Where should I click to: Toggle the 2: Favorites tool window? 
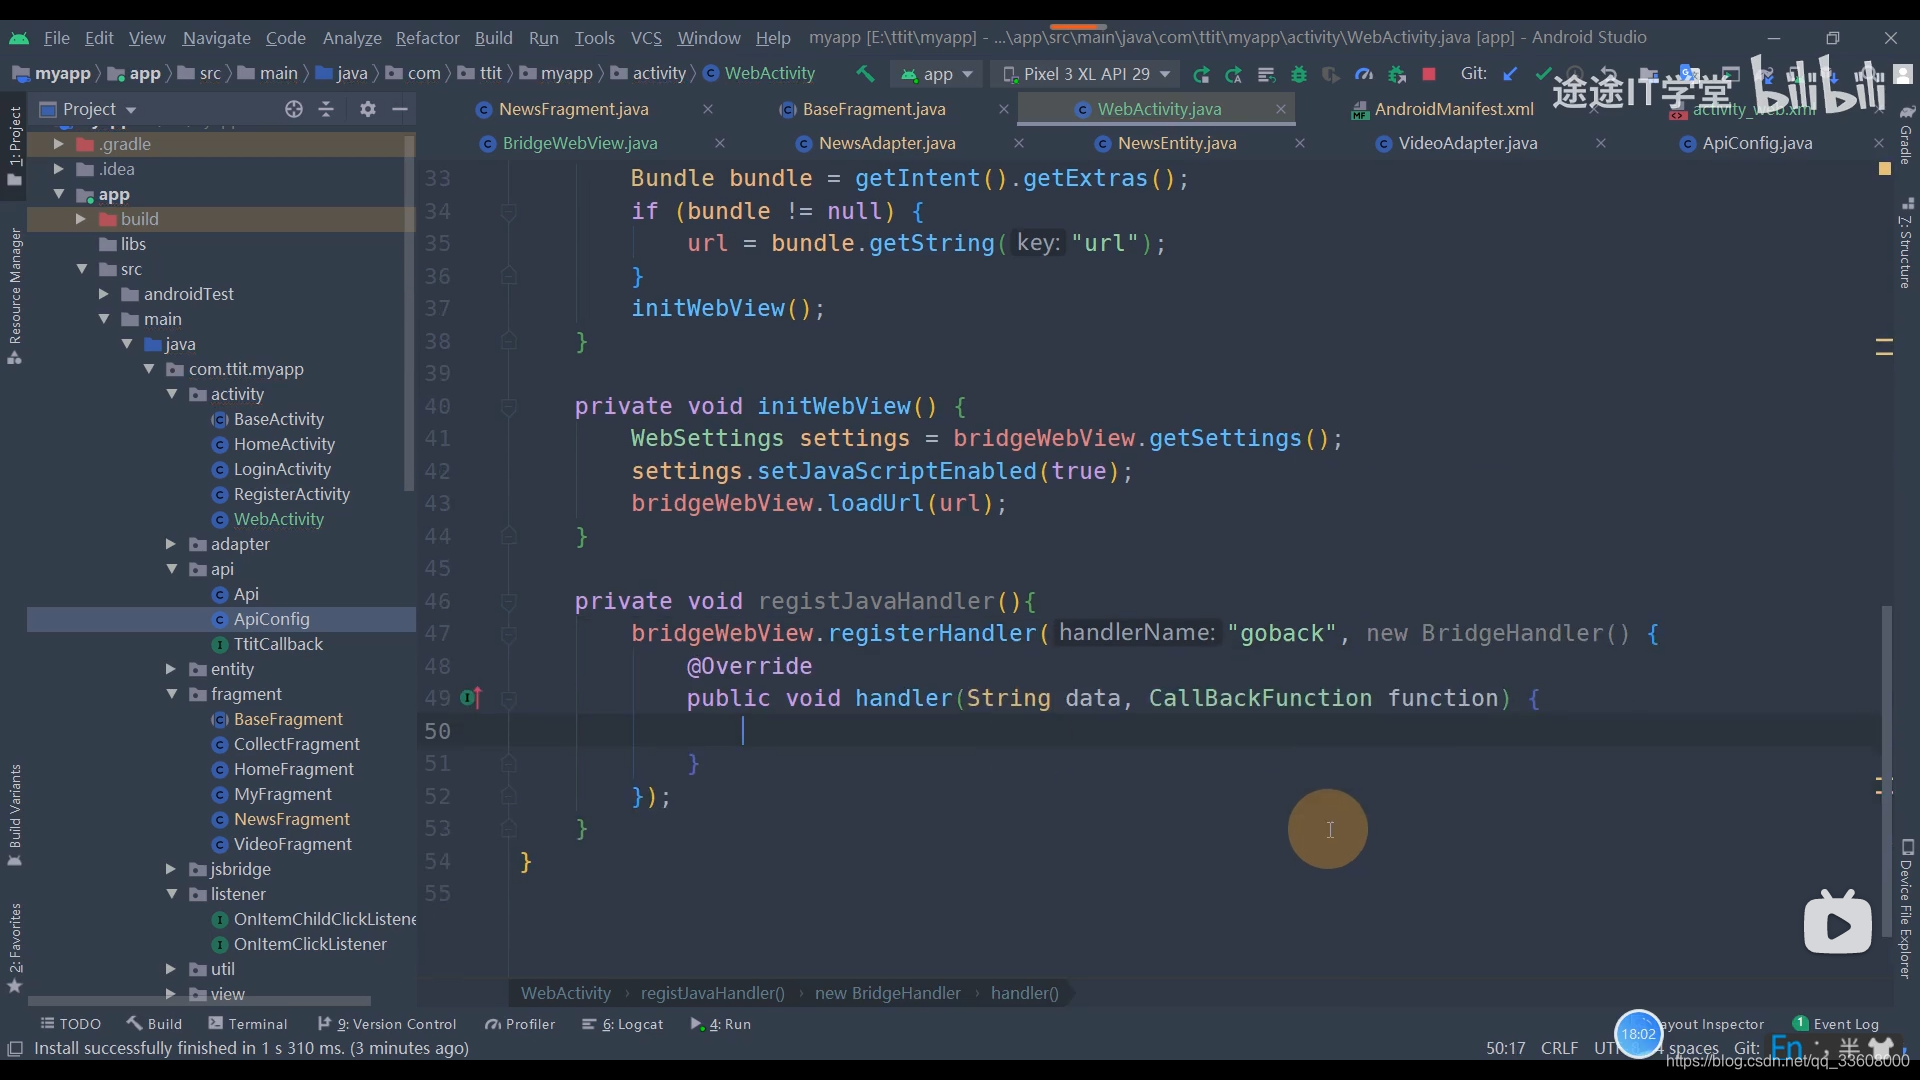click(14, 948)
